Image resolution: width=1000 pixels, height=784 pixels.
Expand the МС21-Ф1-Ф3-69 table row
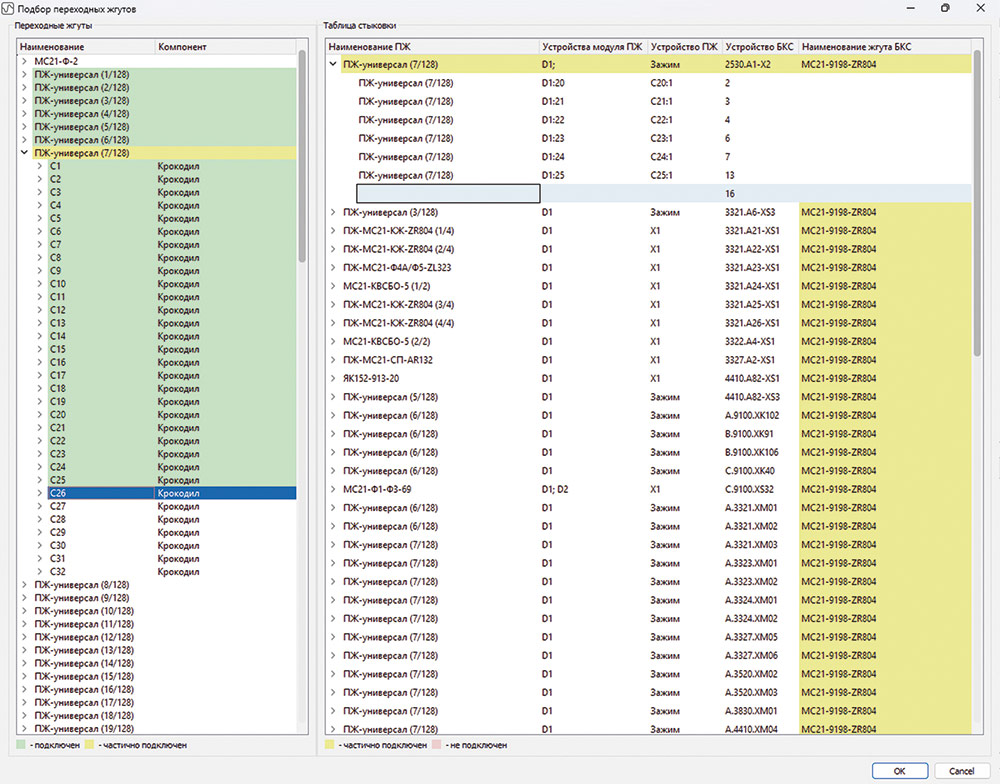(x=333, y=489)
